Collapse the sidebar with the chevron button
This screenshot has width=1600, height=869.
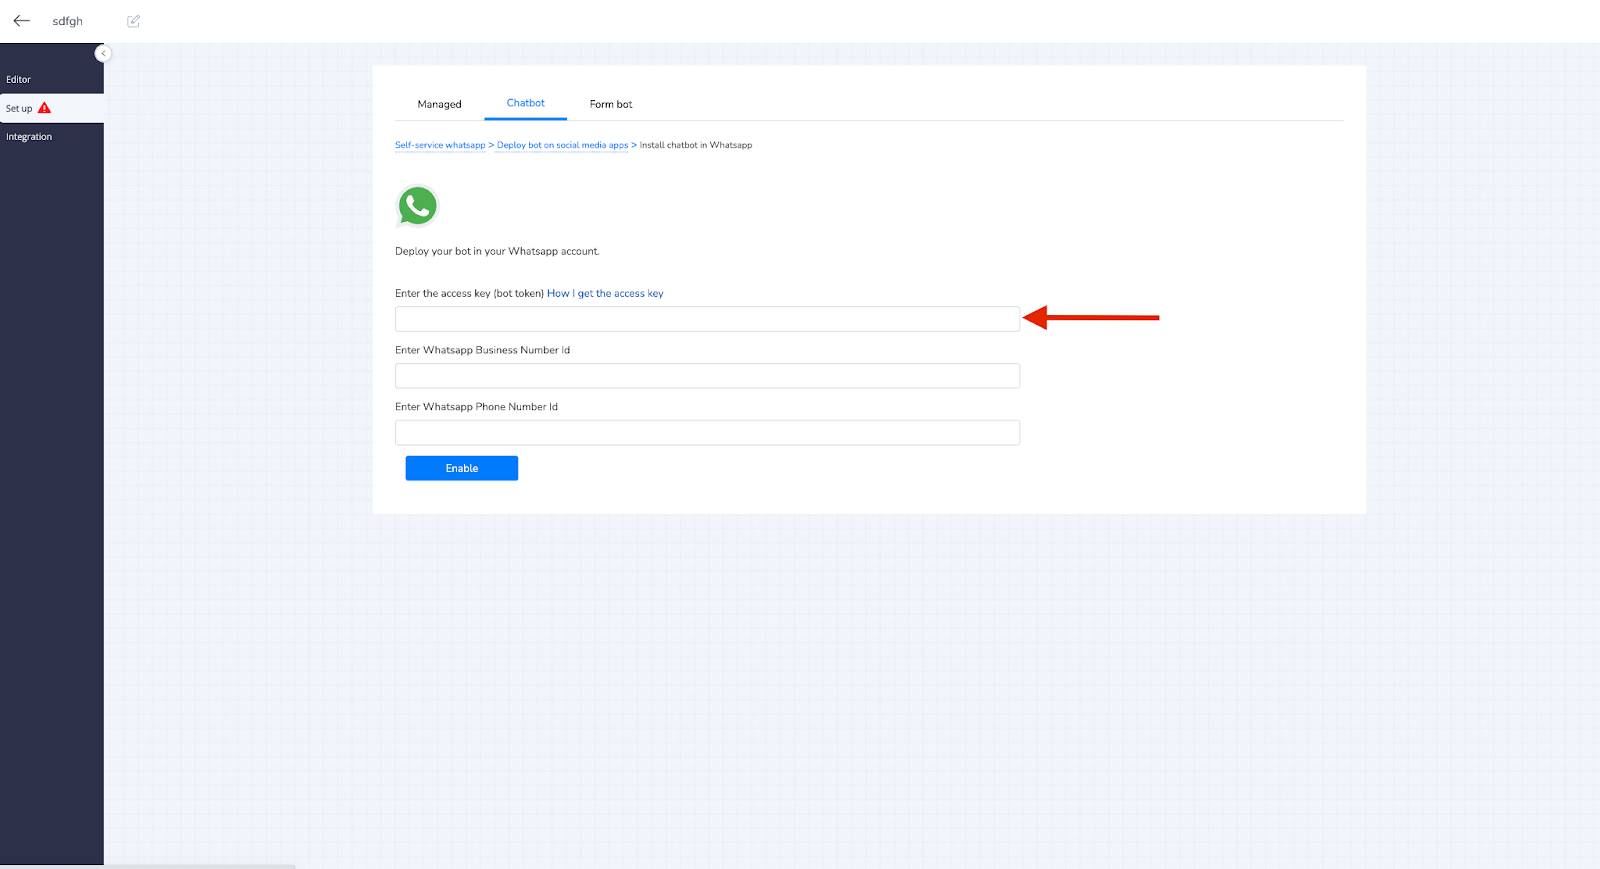point(103,53)
